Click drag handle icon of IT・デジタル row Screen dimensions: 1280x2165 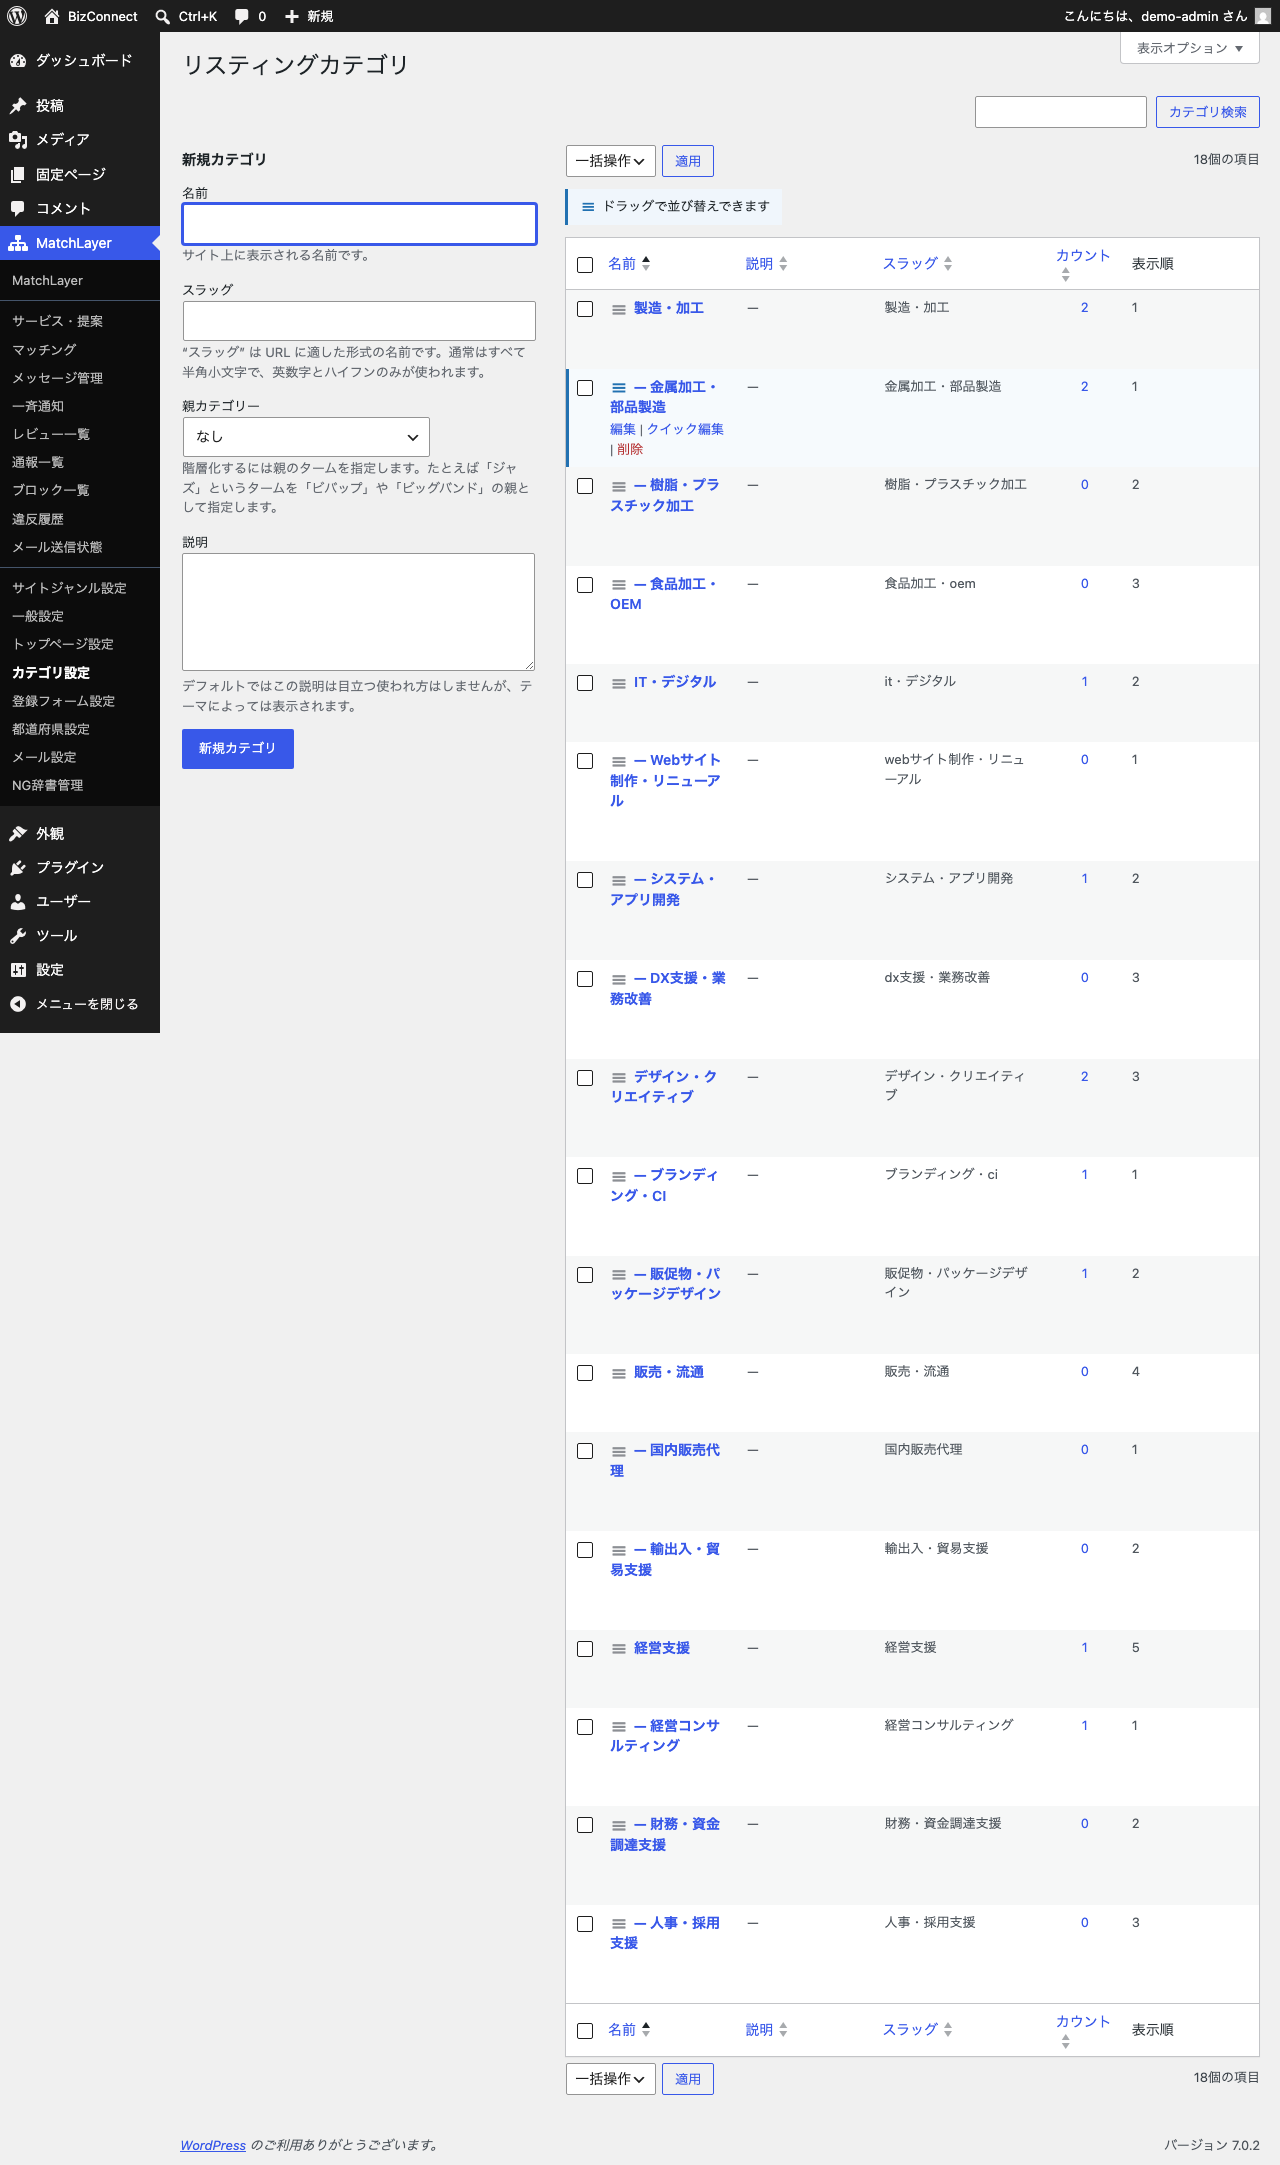pos(619,683)
